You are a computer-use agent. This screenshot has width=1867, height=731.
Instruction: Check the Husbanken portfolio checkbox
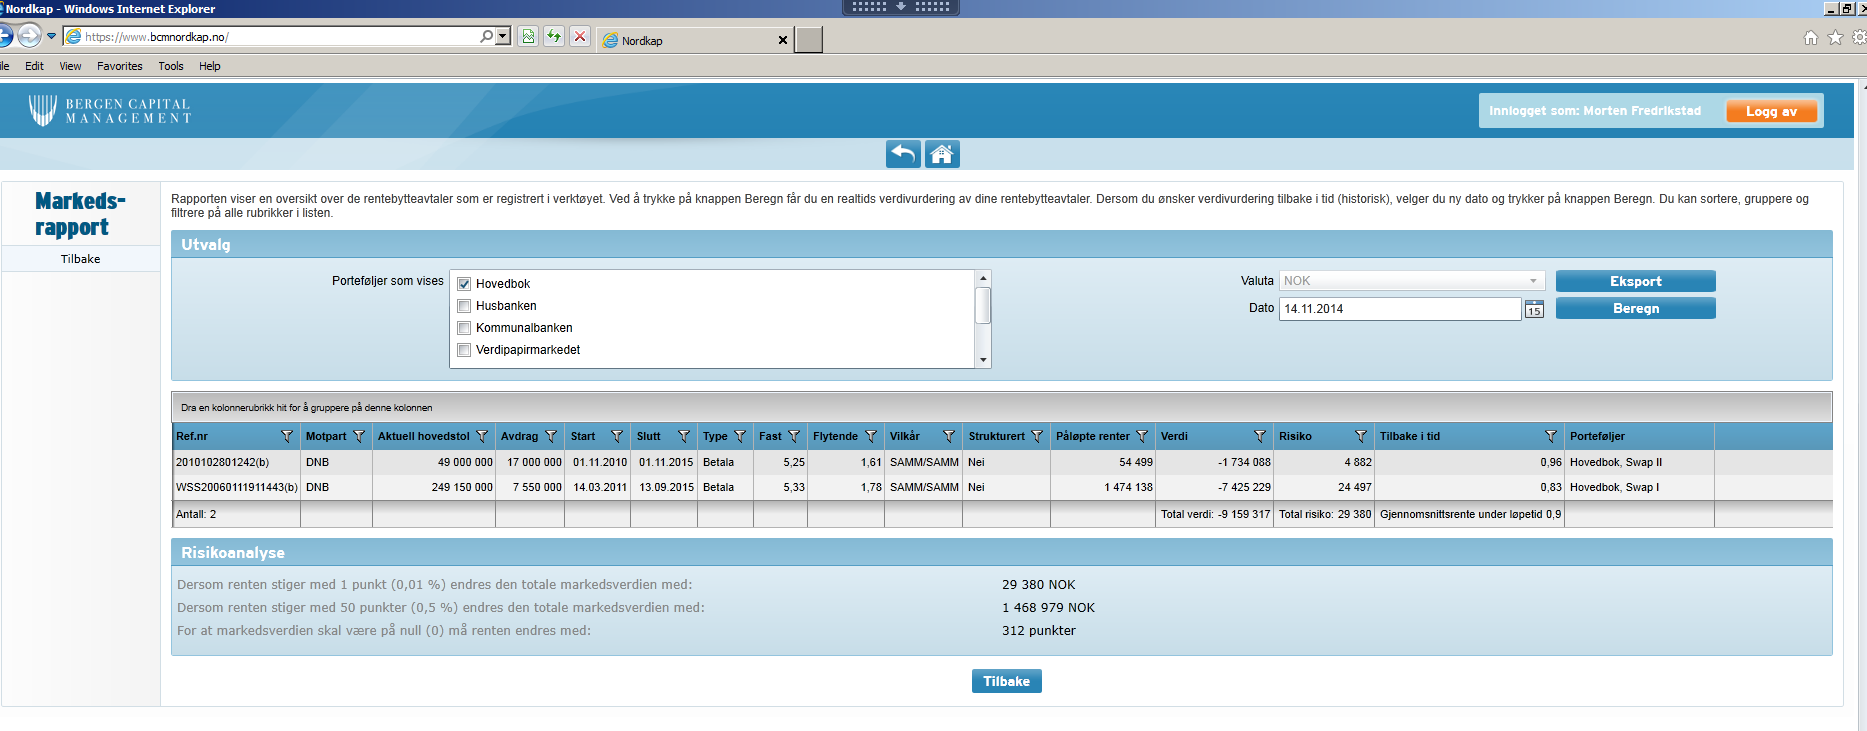(464, 306)
